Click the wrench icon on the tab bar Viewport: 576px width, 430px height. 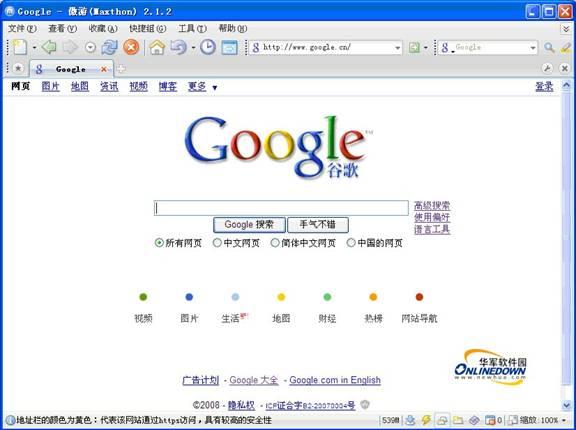pyautogui.click(x=547, y=68)
